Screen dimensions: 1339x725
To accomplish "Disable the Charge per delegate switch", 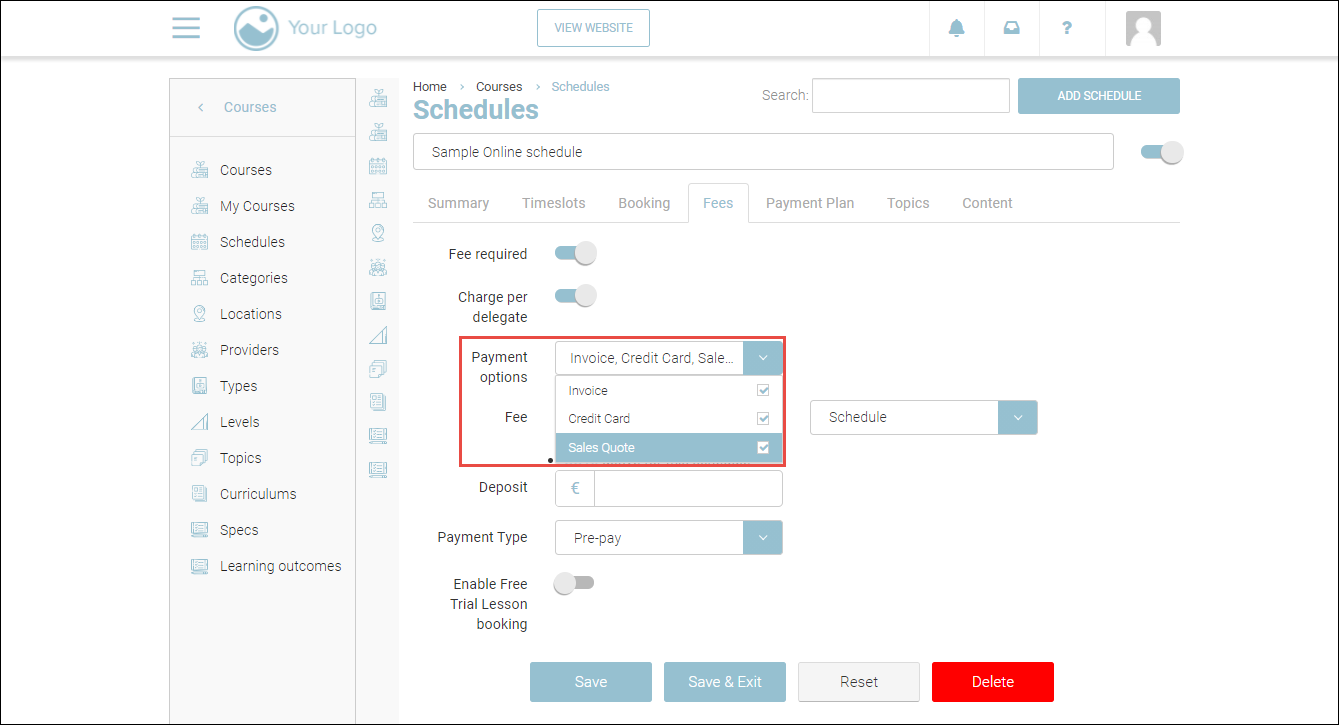I will 575,296.
